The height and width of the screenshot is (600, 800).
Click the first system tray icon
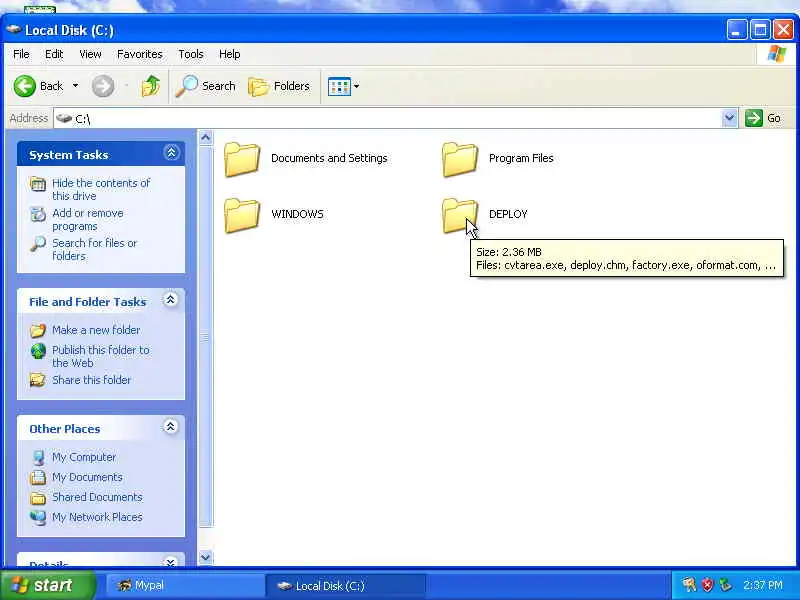(689, 585)
